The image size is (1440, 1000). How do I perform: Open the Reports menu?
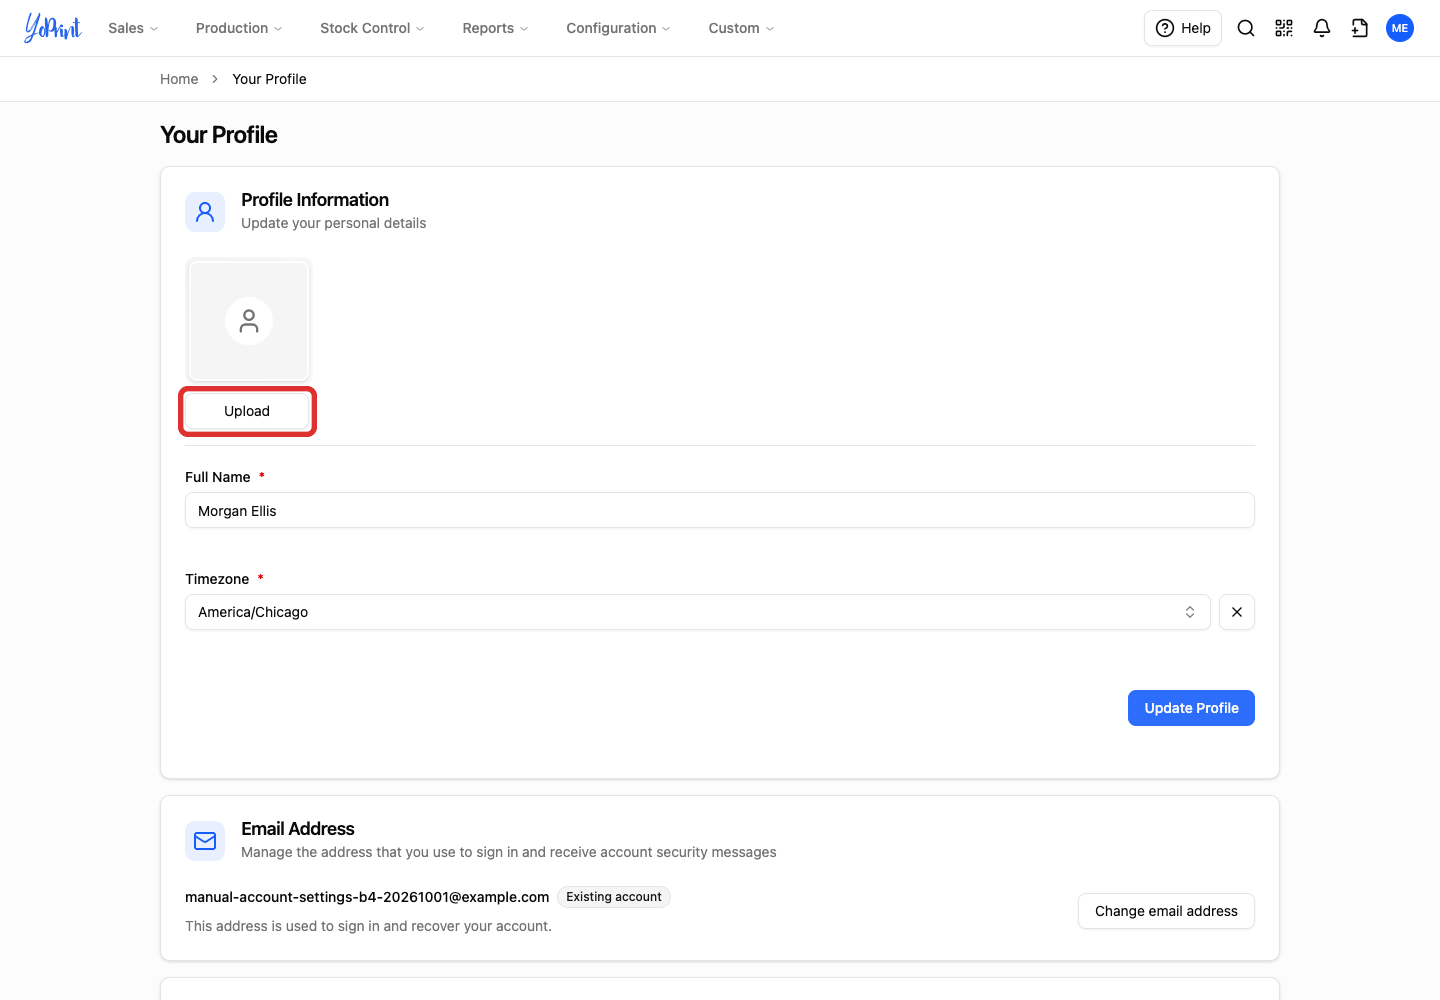click(495, 28)
